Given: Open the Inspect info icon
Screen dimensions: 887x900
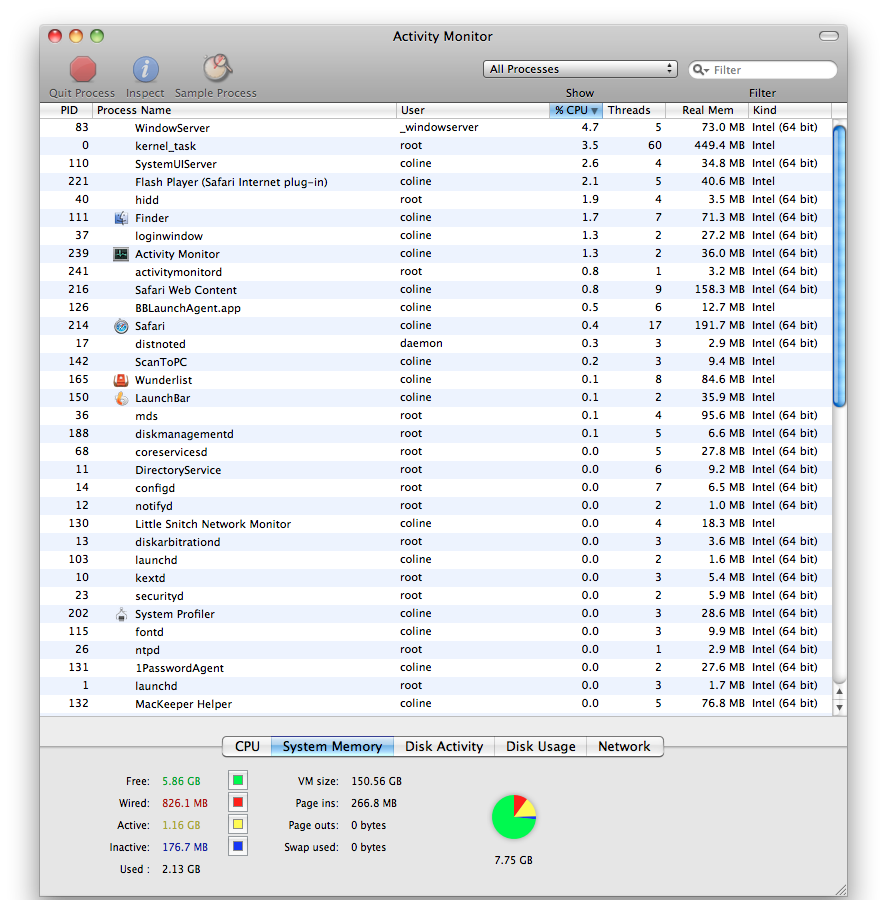Looking at the screenshot, I should pos(145,69).
